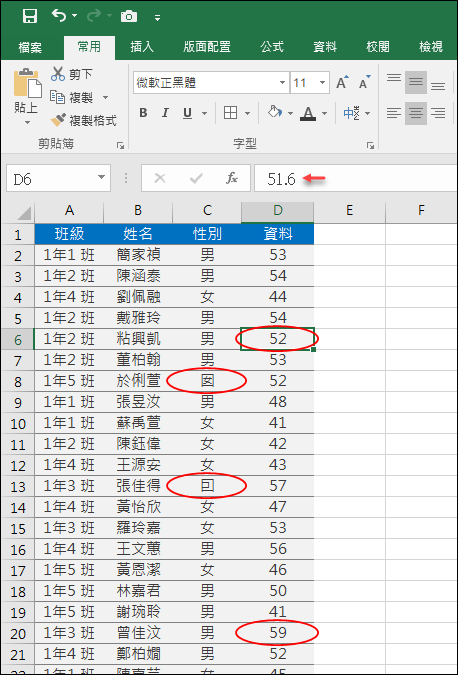458x675 pixels.
Task: Expand the phonetic guide dropdown arrow
Action: (x=368, y=114)
